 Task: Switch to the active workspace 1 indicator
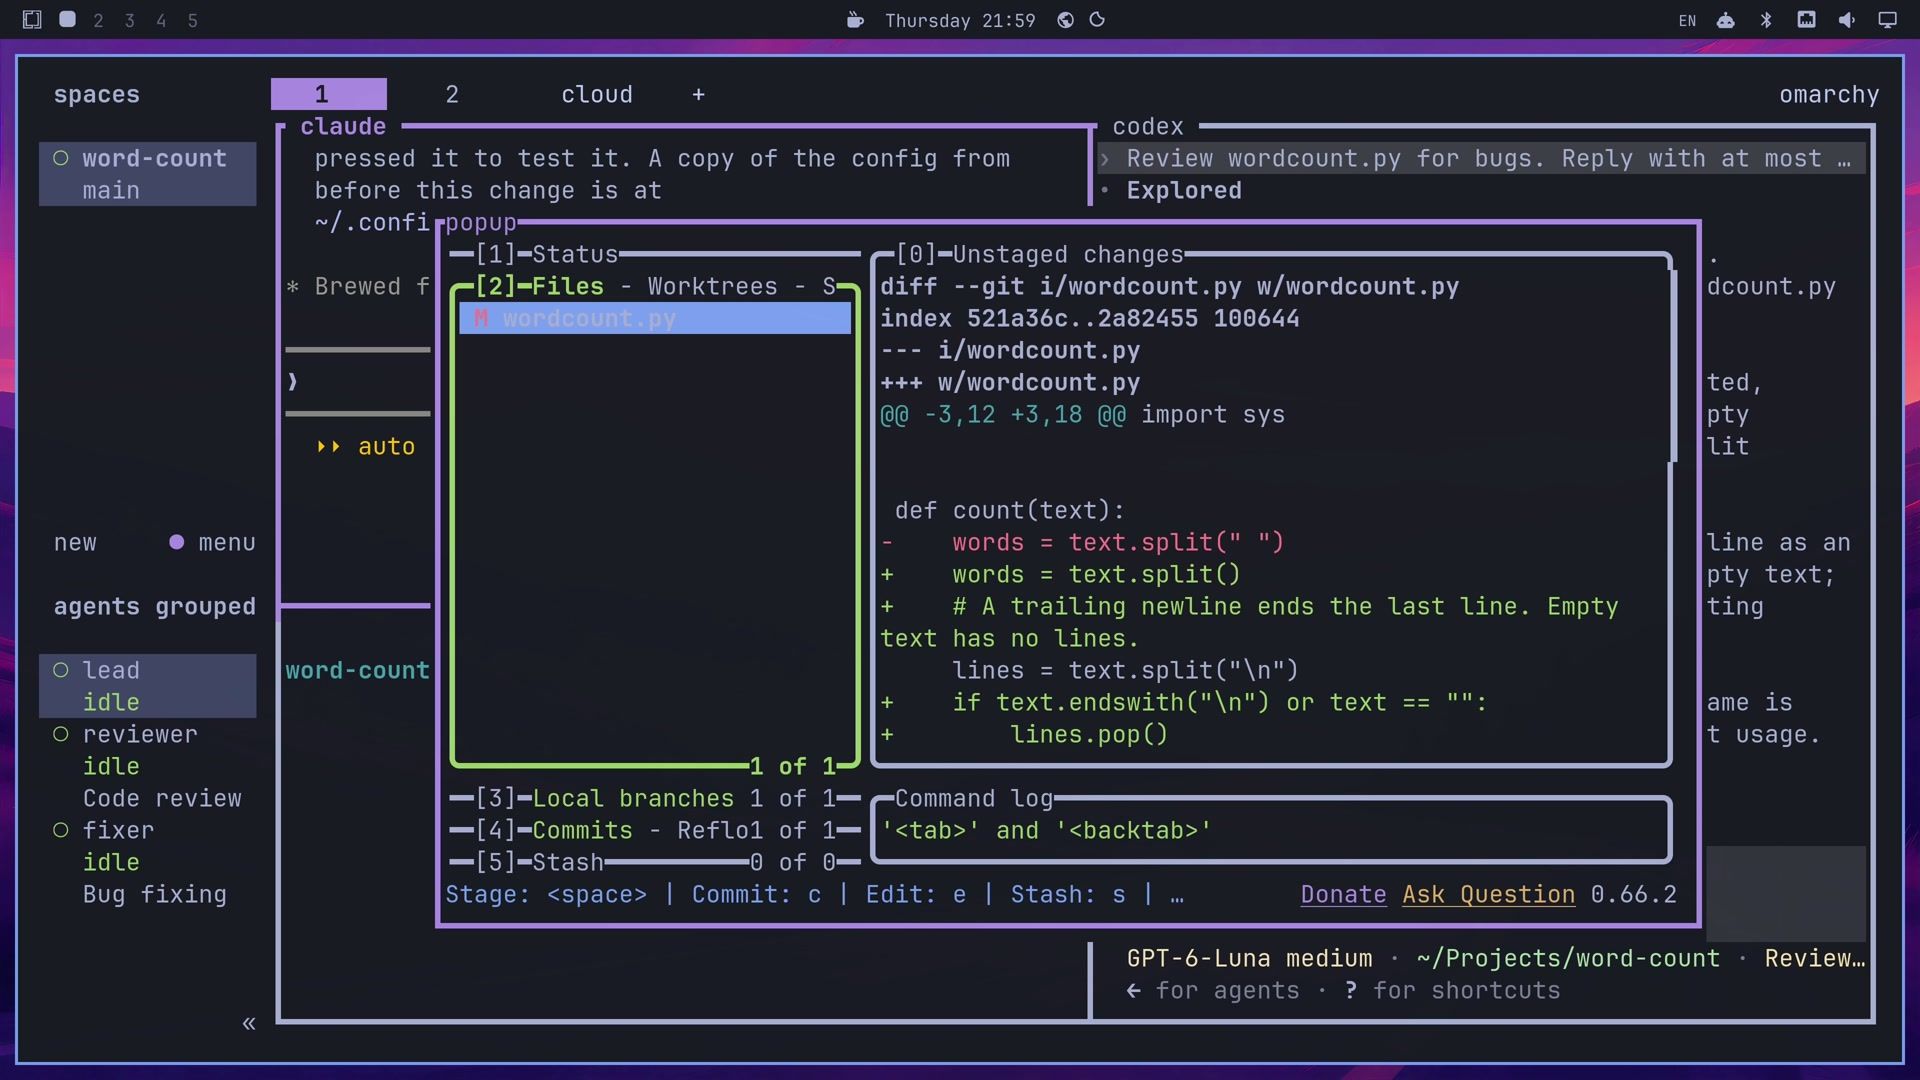point(67,19)
